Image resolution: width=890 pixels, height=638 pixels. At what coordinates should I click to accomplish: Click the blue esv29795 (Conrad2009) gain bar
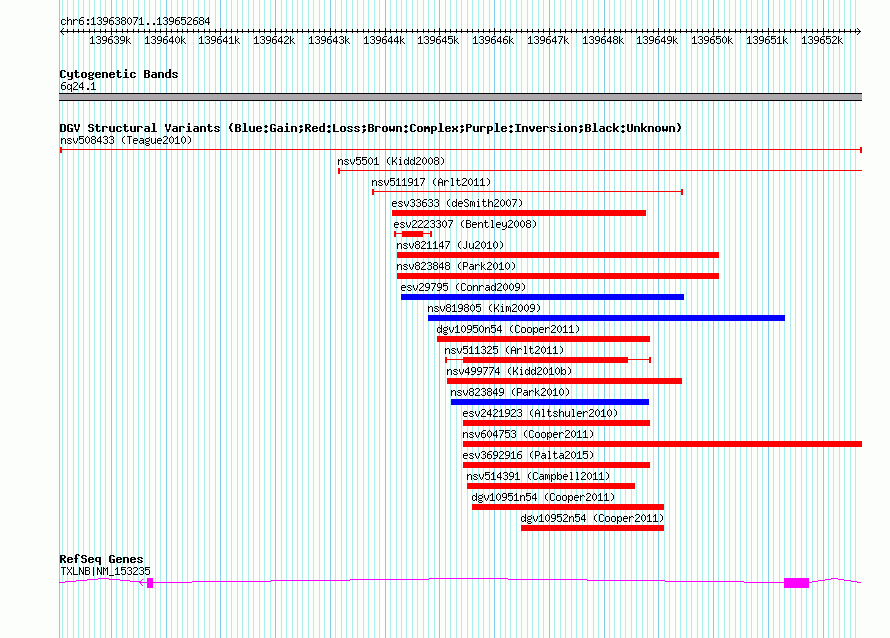(542, 297)
